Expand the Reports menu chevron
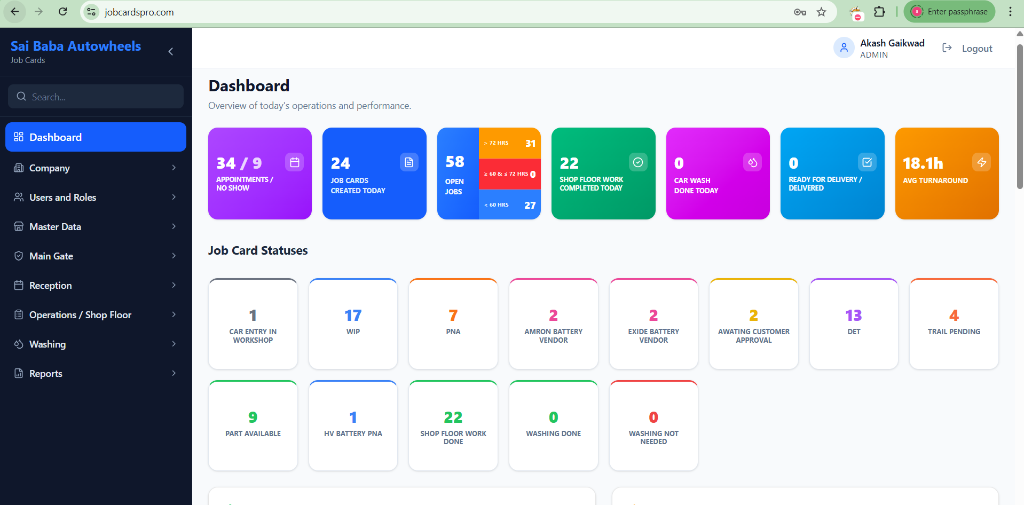The image size is (1024, 505). (x=173, y=374)
